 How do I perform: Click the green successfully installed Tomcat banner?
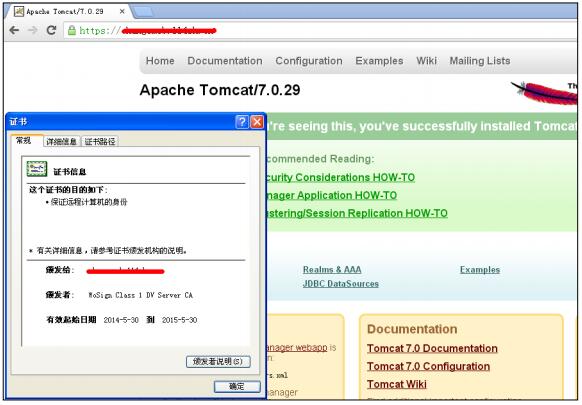coord(422,126)
